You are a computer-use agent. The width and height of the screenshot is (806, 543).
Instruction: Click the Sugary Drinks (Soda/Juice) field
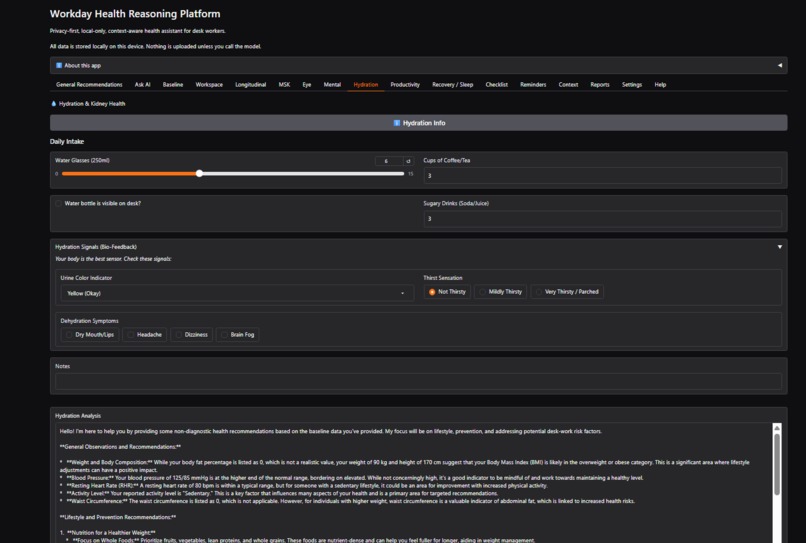coord(602,219)
